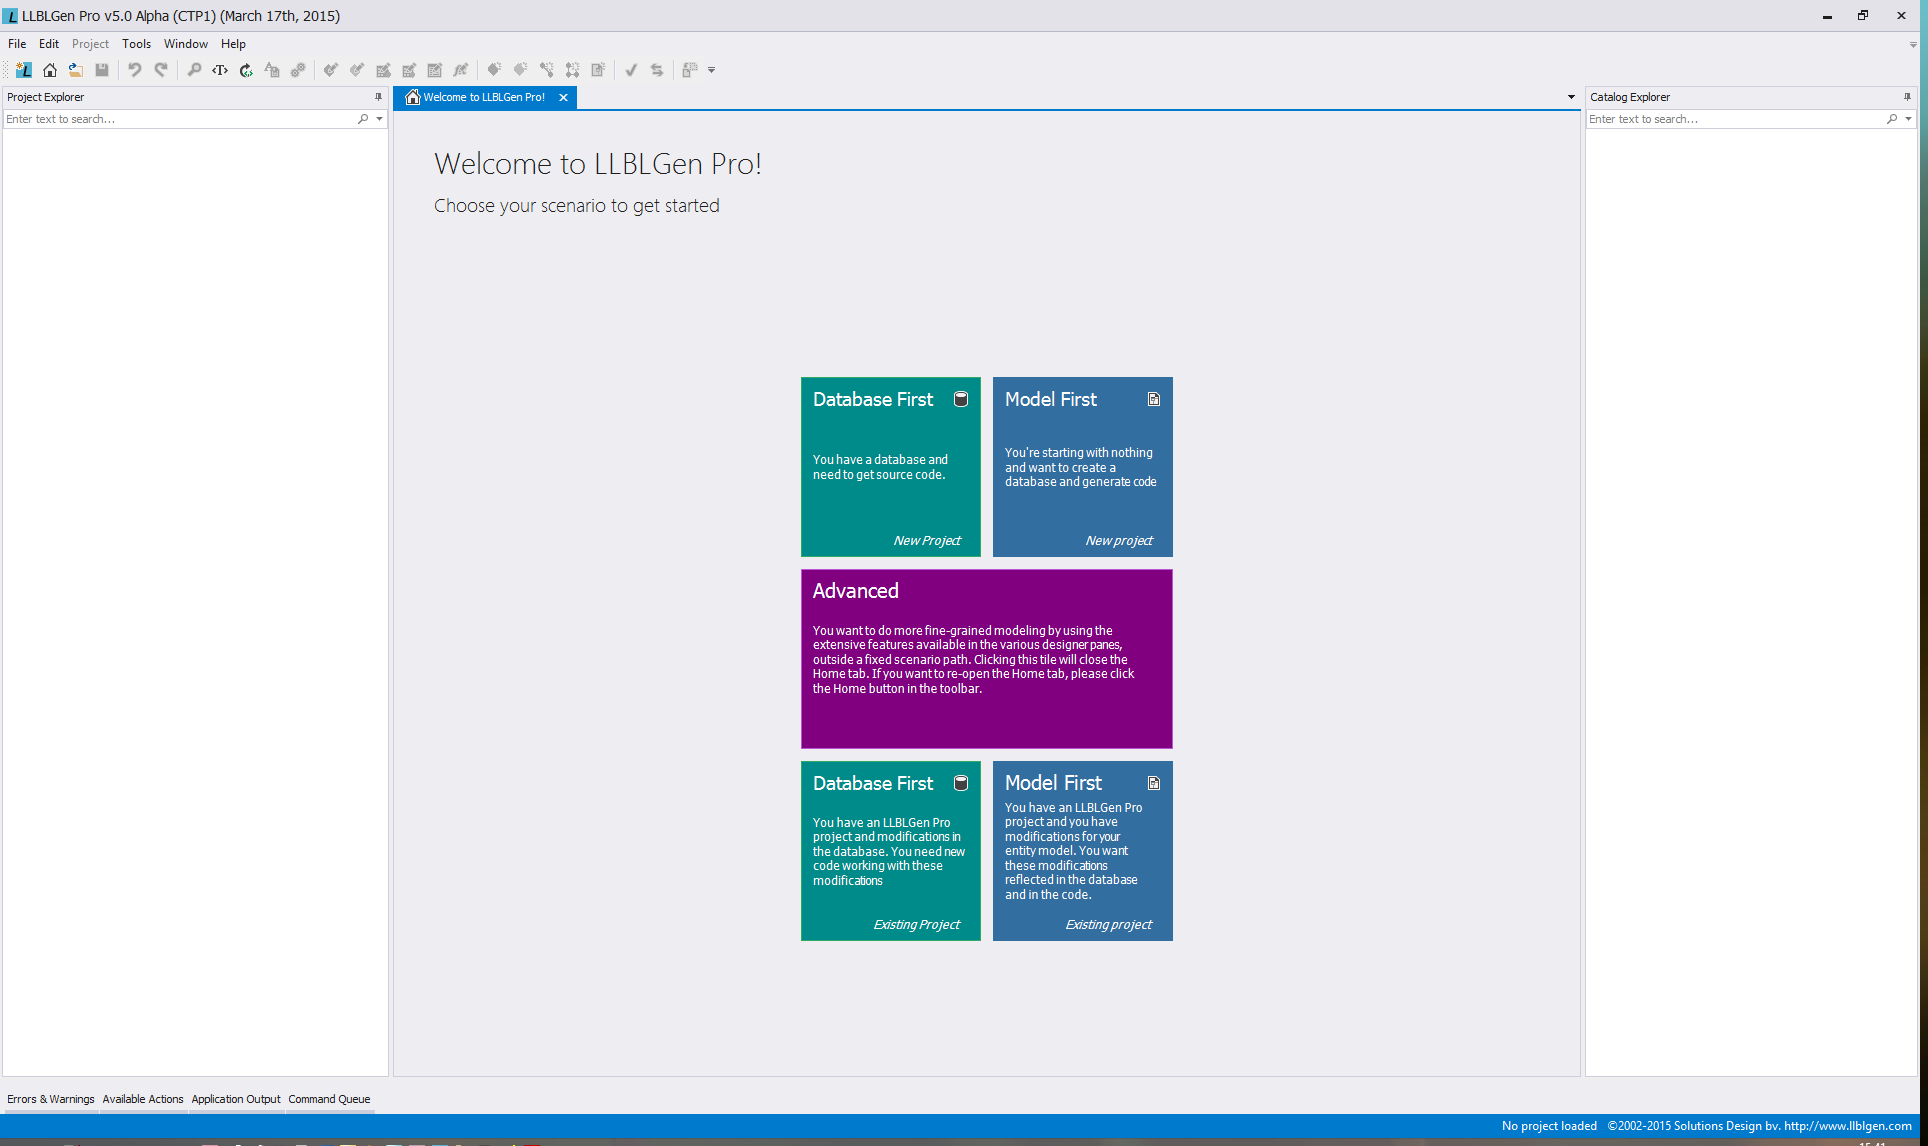Click the fx function toolbar icon

tap(460, 70)
